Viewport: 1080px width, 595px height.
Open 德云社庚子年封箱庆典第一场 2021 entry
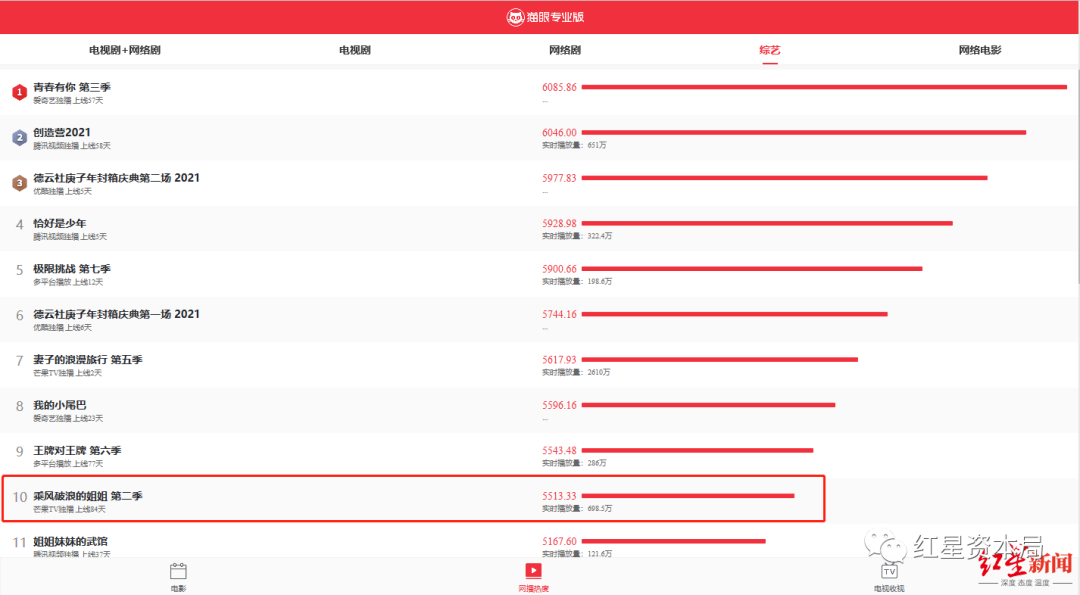coord(116,314)
